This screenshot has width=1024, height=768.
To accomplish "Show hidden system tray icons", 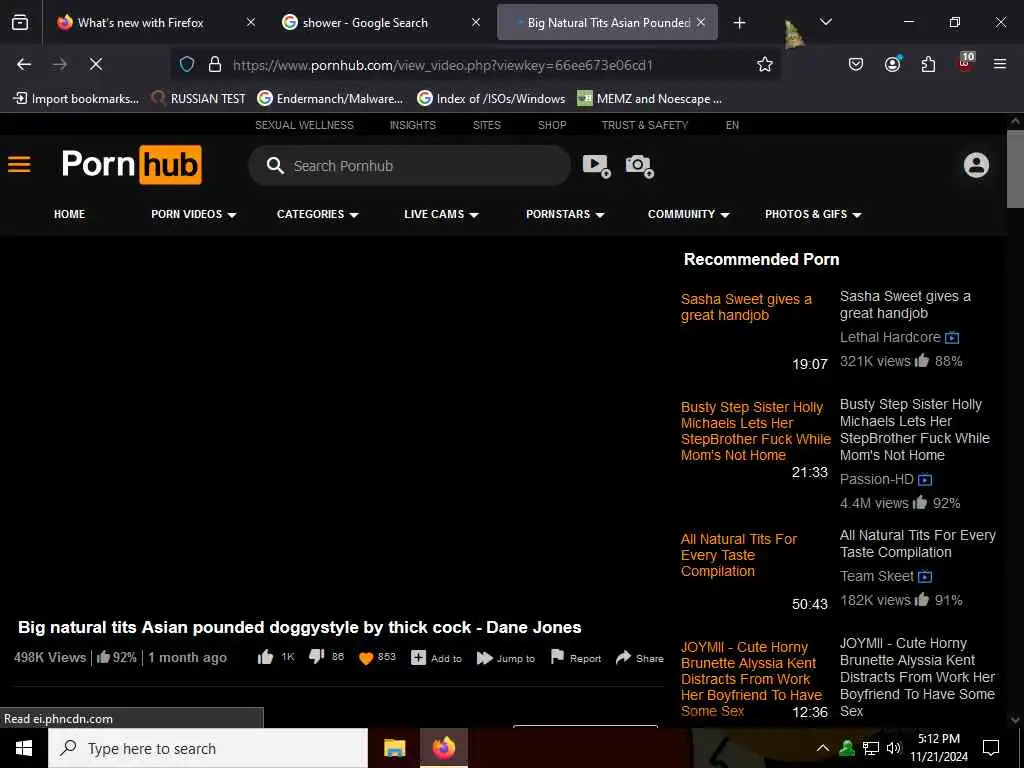I will (823, 748).
